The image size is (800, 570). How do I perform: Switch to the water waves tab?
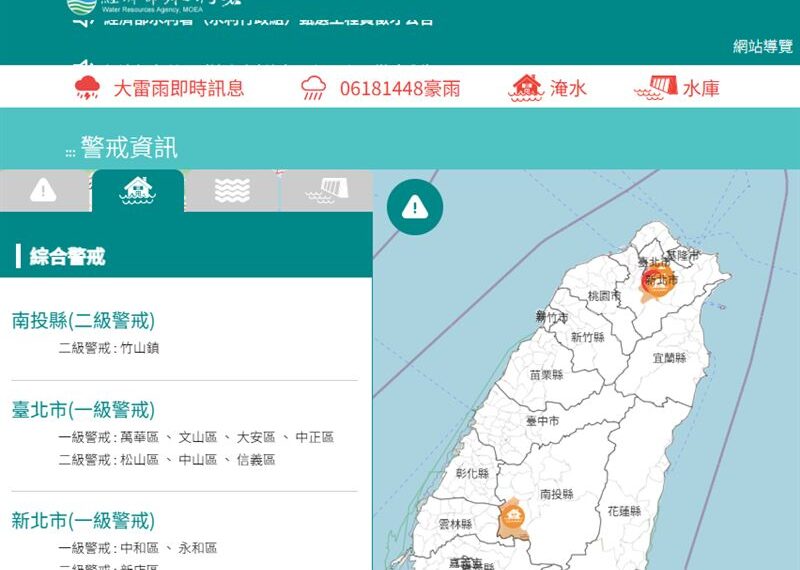click(x=232, y=190)
